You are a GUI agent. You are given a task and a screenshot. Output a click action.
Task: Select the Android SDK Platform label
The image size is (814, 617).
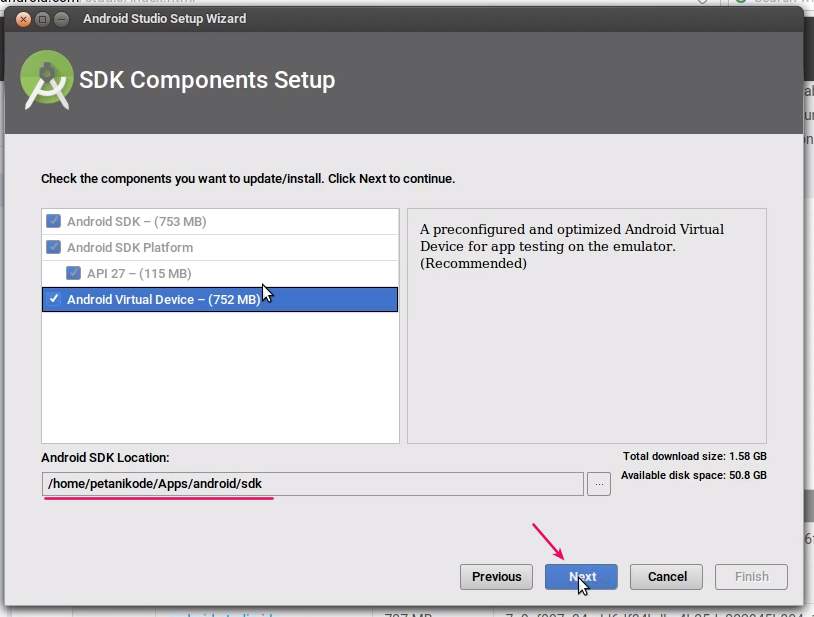130,247
